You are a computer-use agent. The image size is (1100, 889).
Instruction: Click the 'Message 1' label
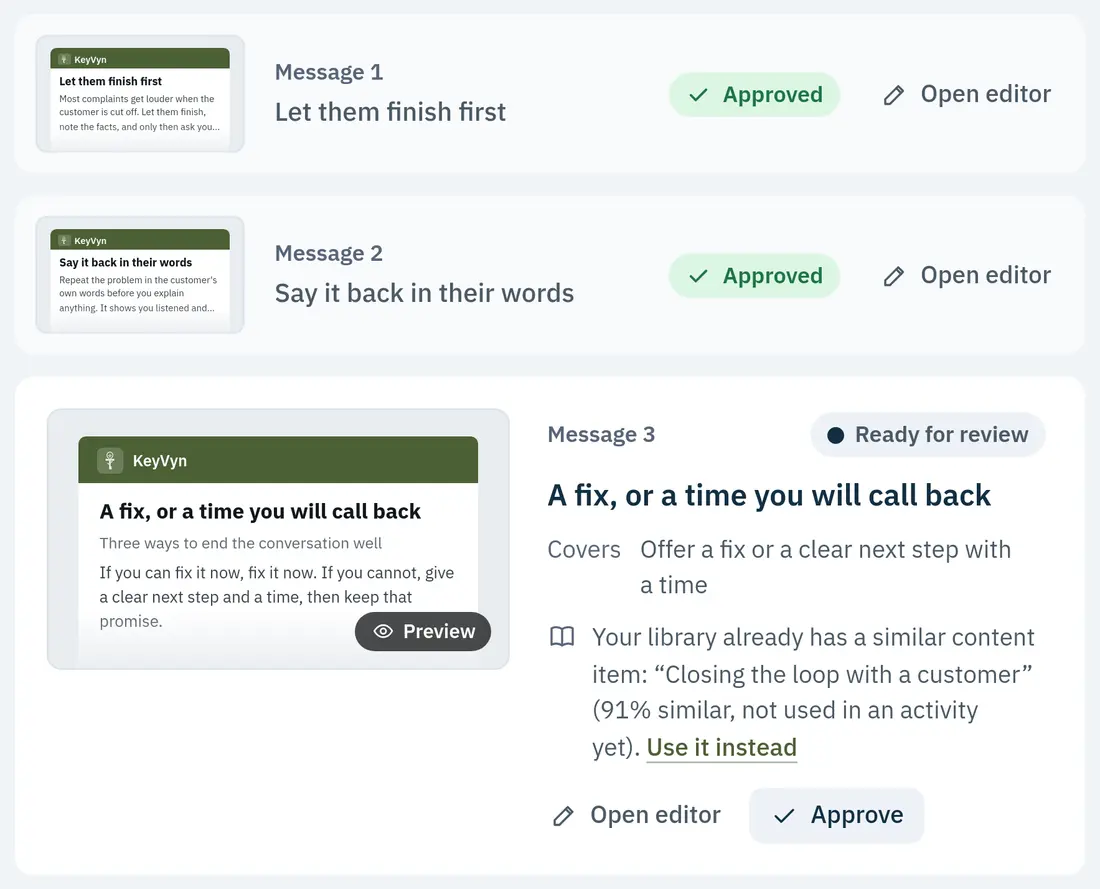(329, 72)
